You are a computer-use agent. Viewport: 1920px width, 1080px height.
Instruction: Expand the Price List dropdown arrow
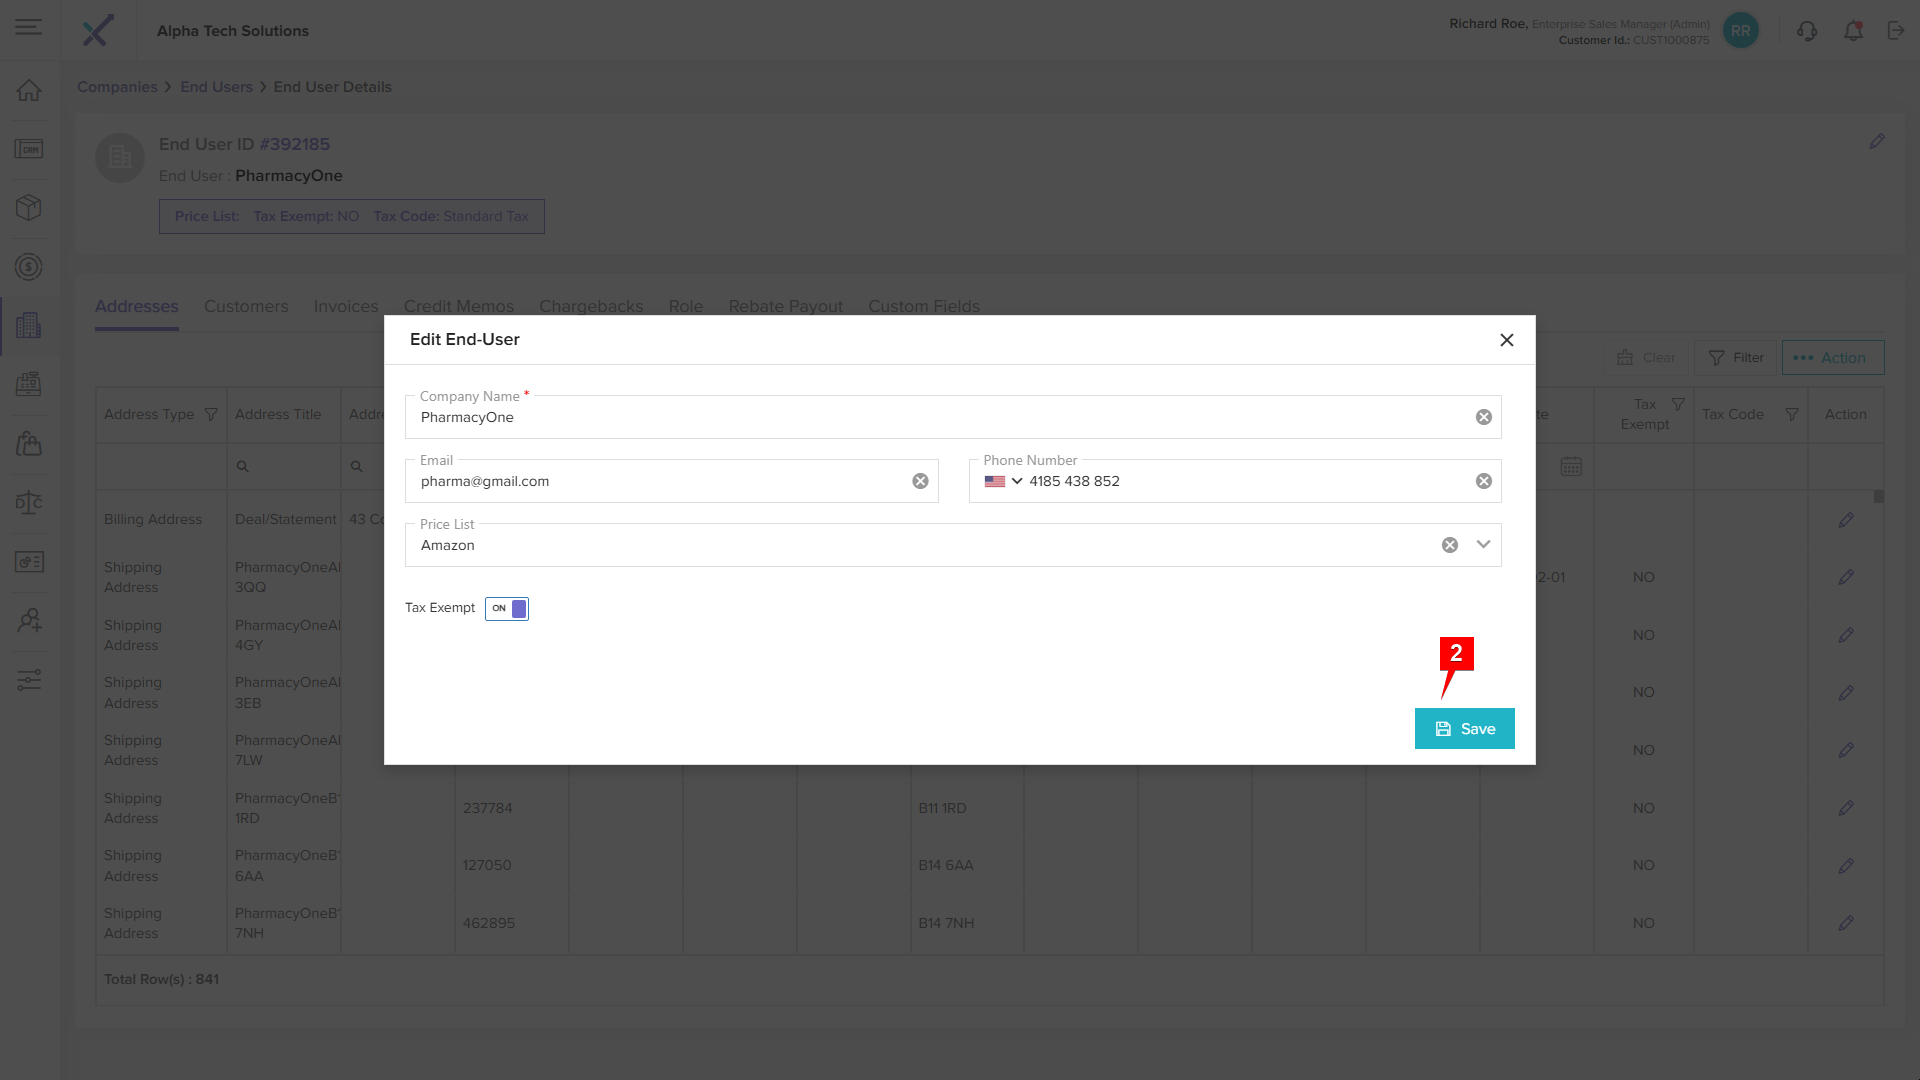[x=1483, y=545]
